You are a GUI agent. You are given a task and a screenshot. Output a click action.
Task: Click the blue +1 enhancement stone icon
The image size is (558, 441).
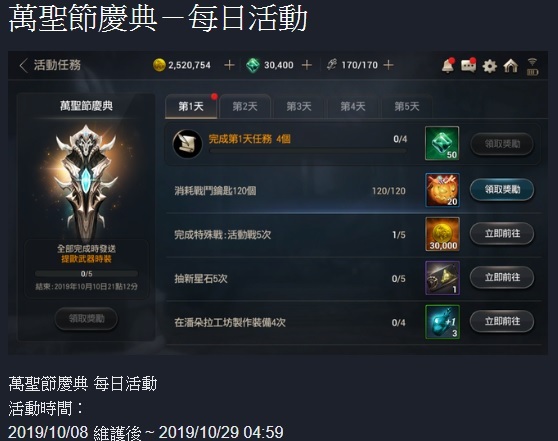coord(442,322)
